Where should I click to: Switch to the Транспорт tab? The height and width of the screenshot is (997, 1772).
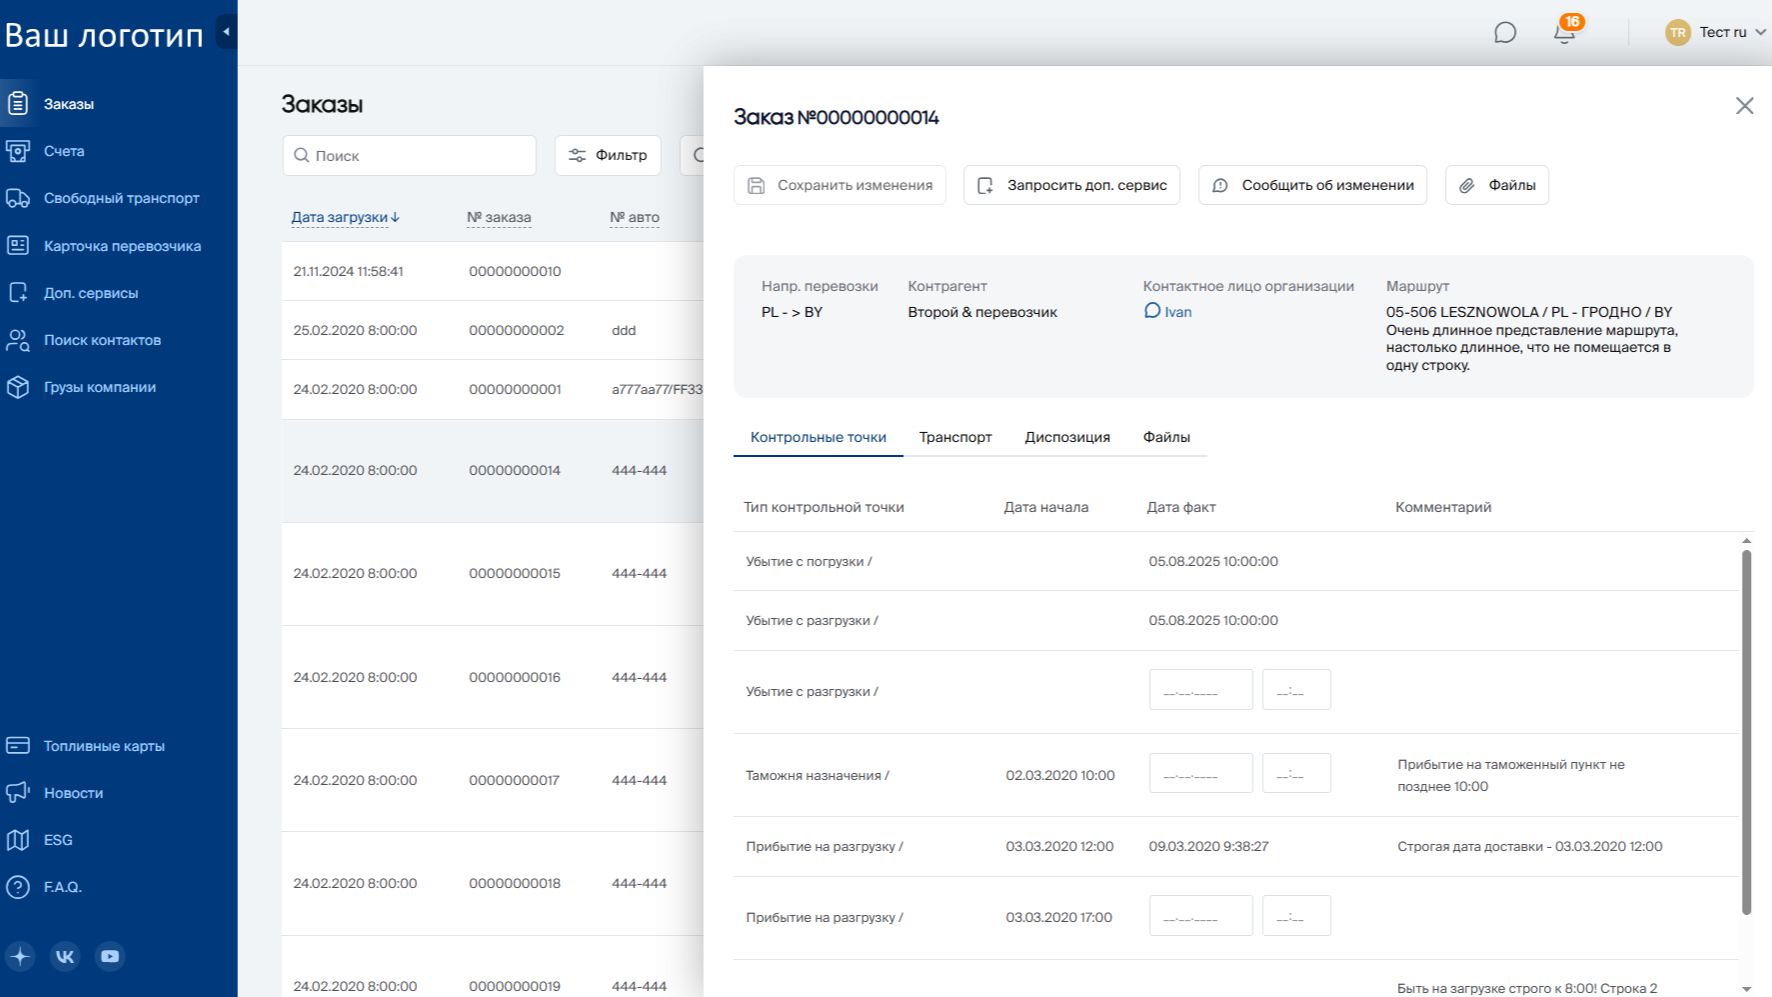point(955,437)
